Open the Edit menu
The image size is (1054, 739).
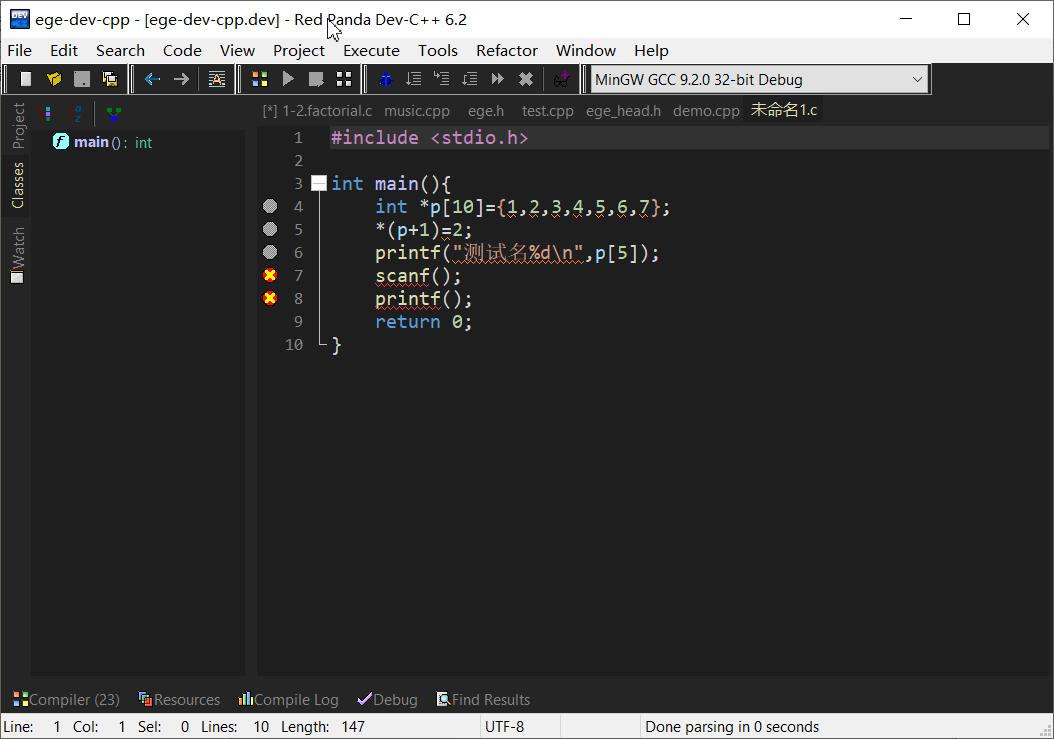coord(64,50)
